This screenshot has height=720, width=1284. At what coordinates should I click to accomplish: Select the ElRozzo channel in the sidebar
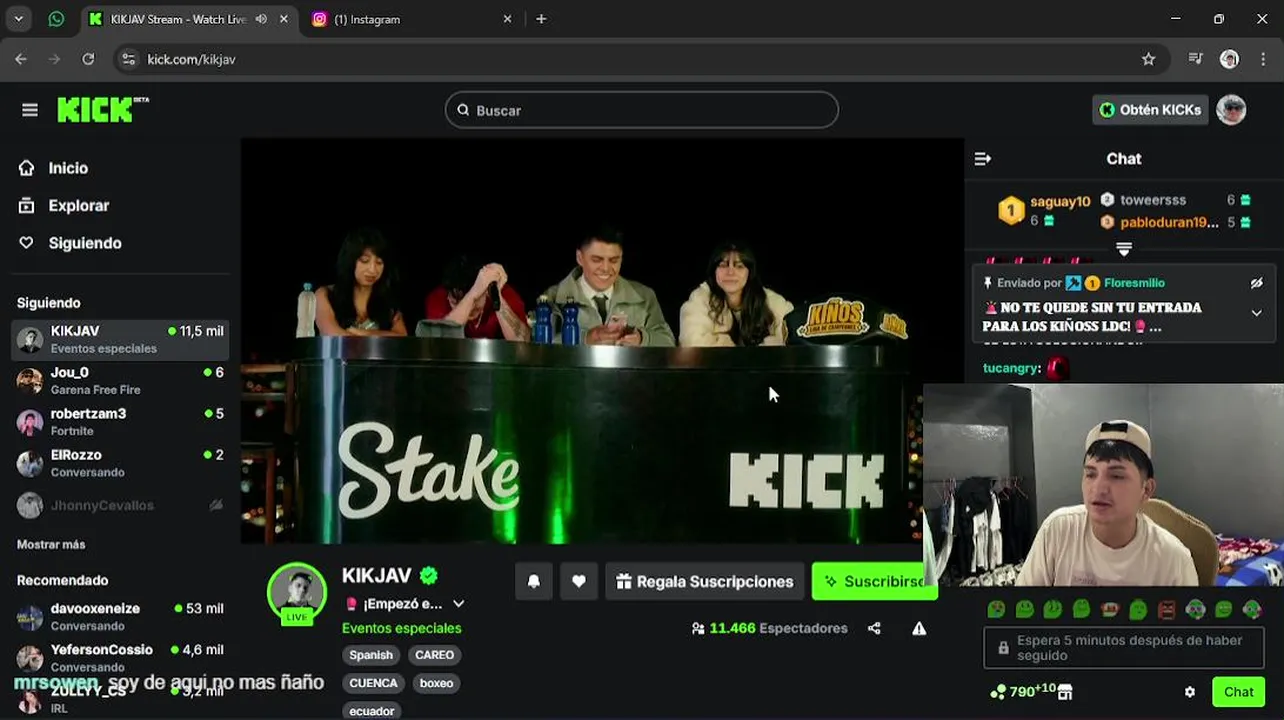120,463
